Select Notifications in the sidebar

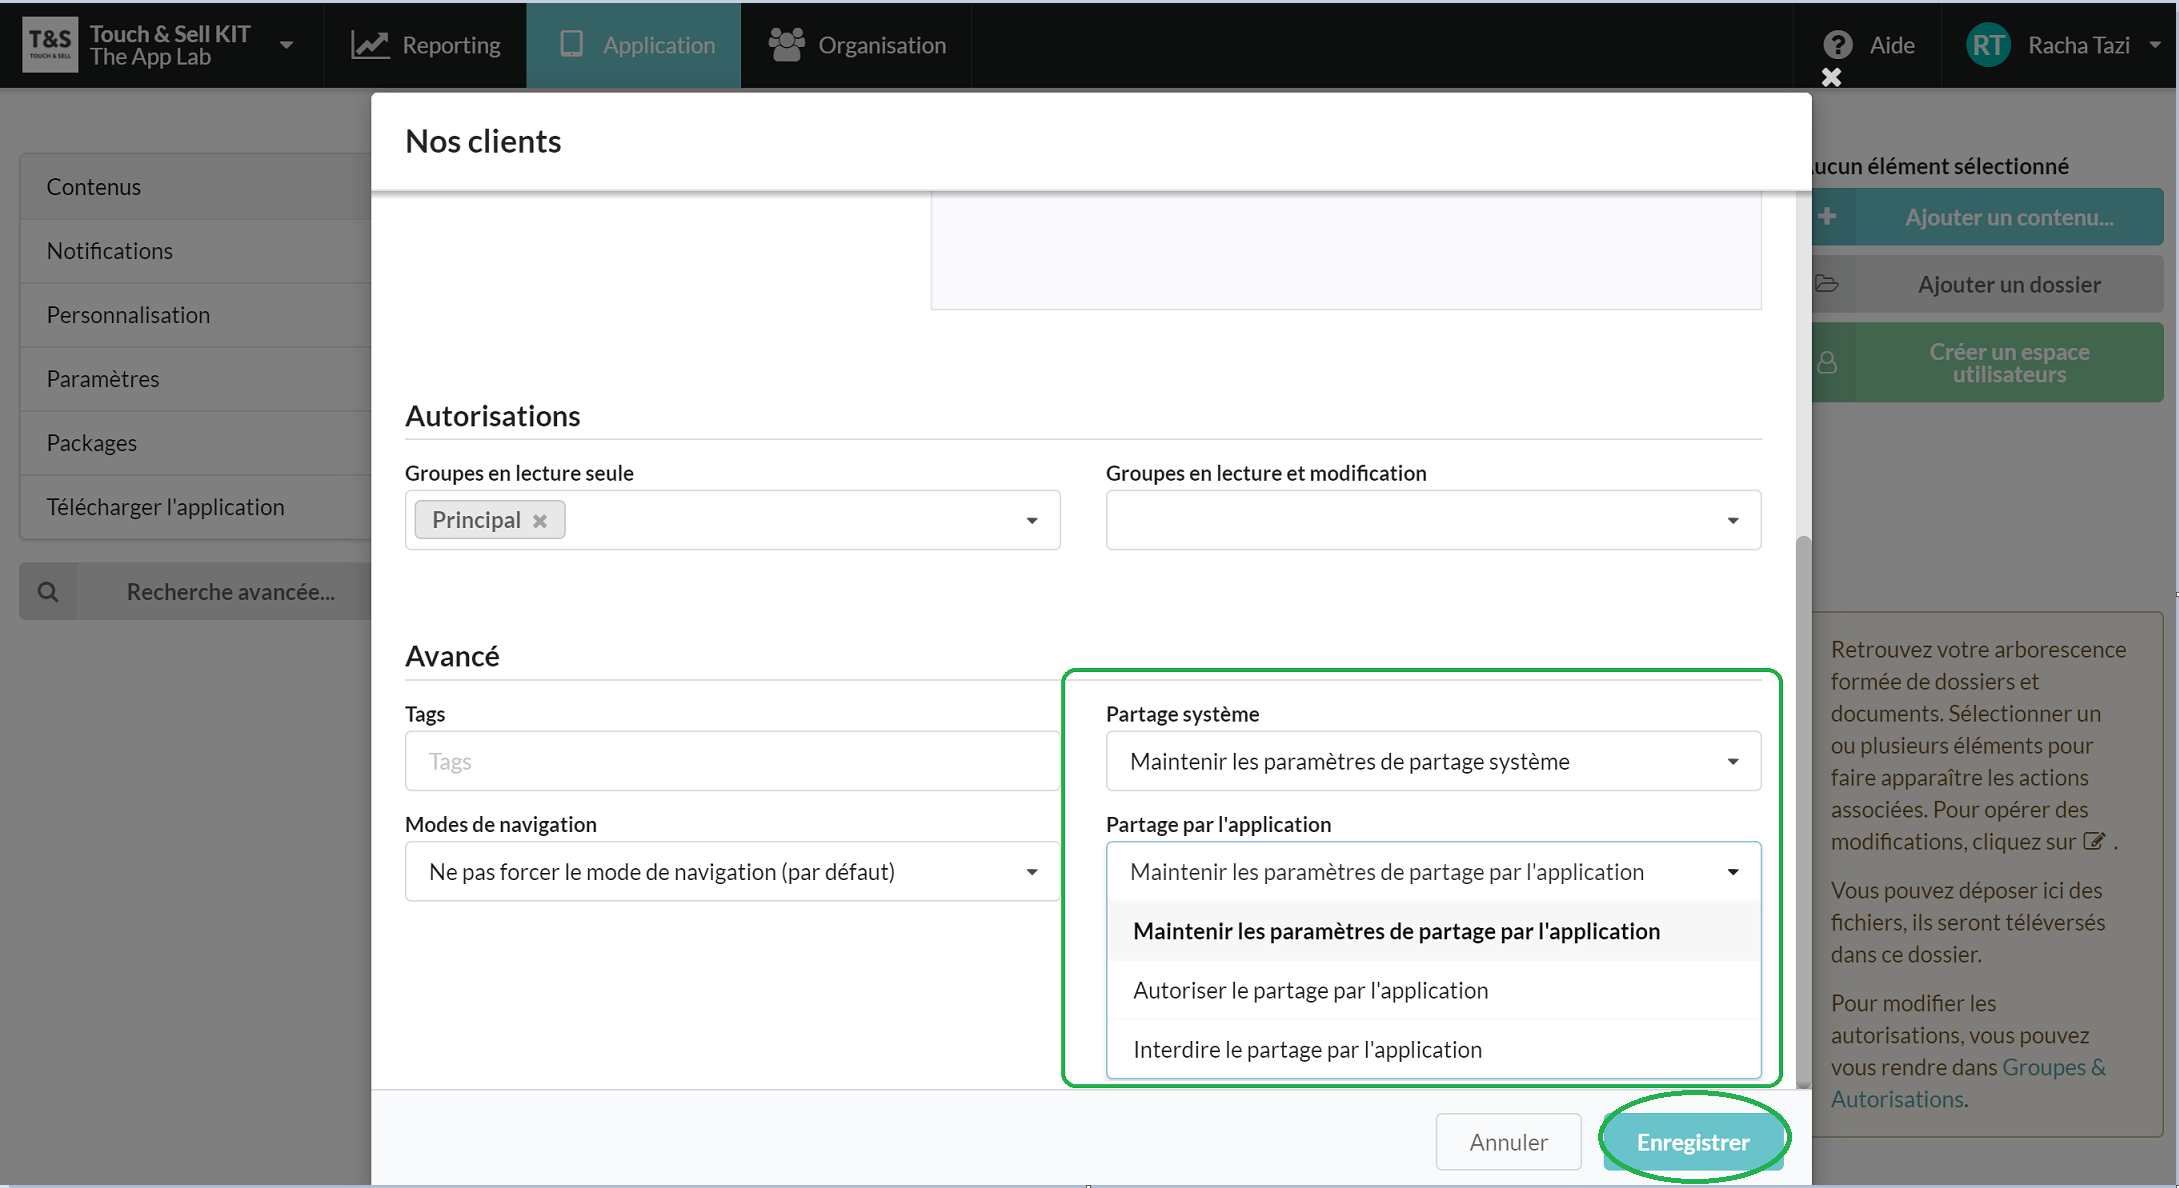[x=196, y=251]
